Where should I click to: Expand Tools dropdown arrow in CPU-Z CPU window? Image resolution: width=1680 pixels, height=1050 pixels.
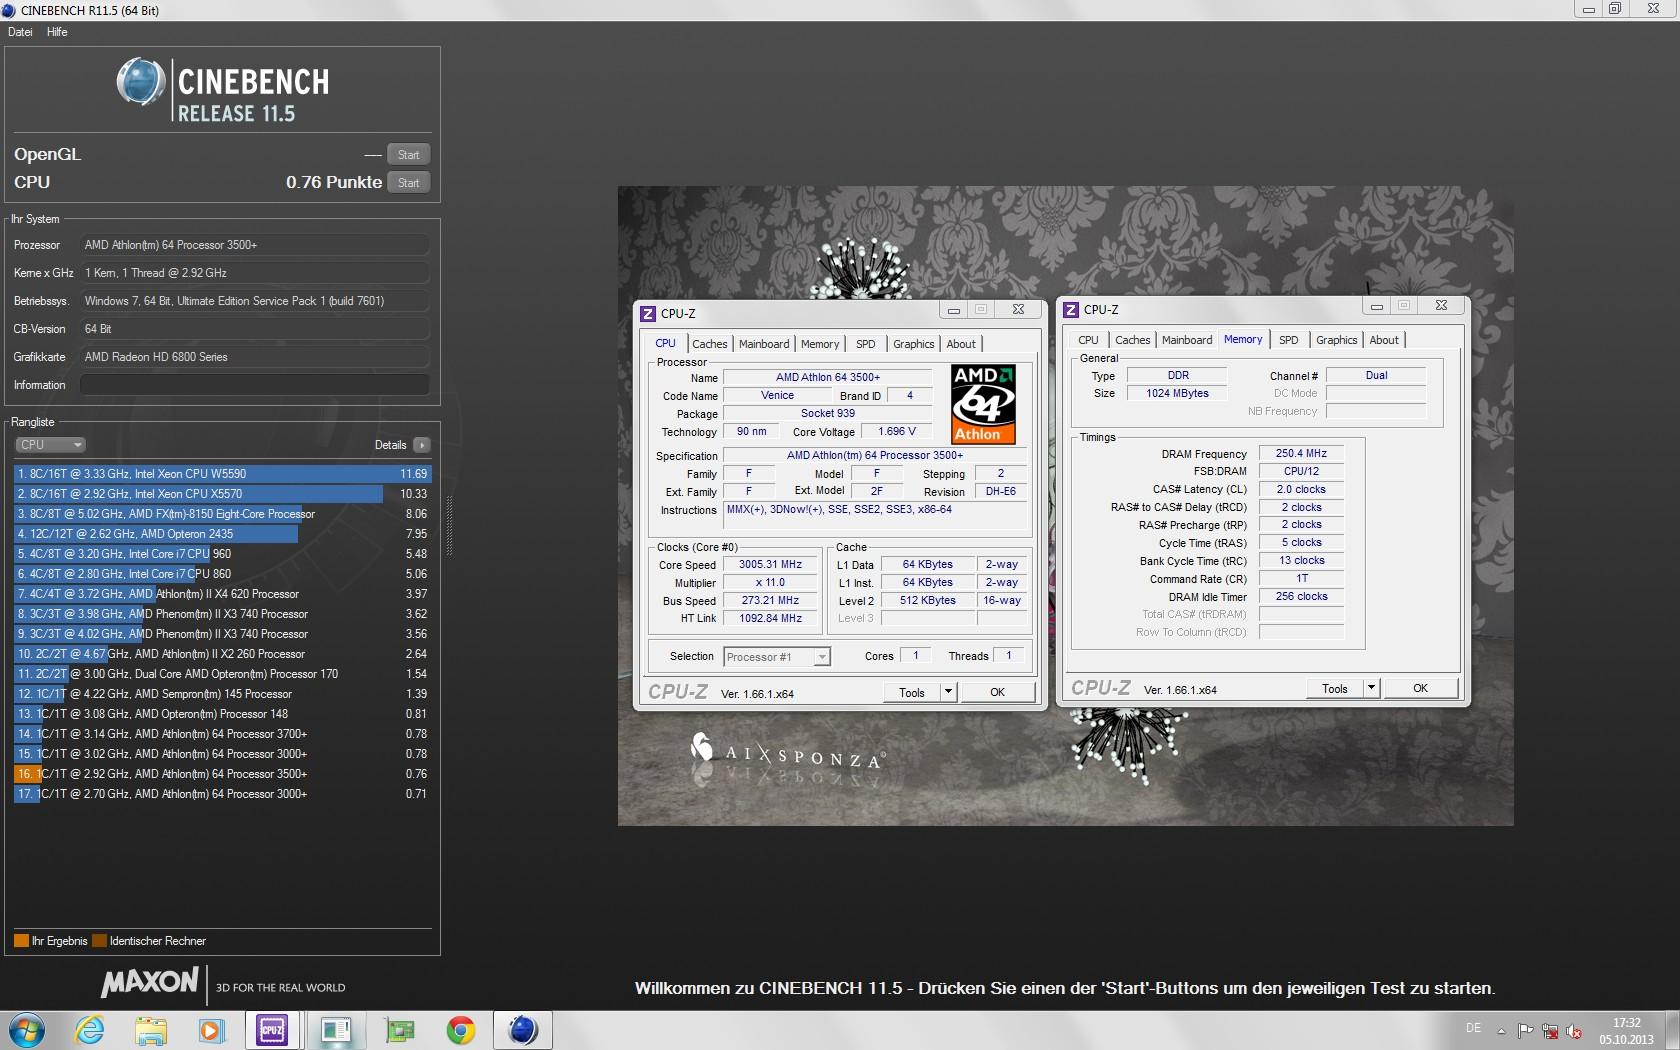pyautogui.click(x=948, y=692)
